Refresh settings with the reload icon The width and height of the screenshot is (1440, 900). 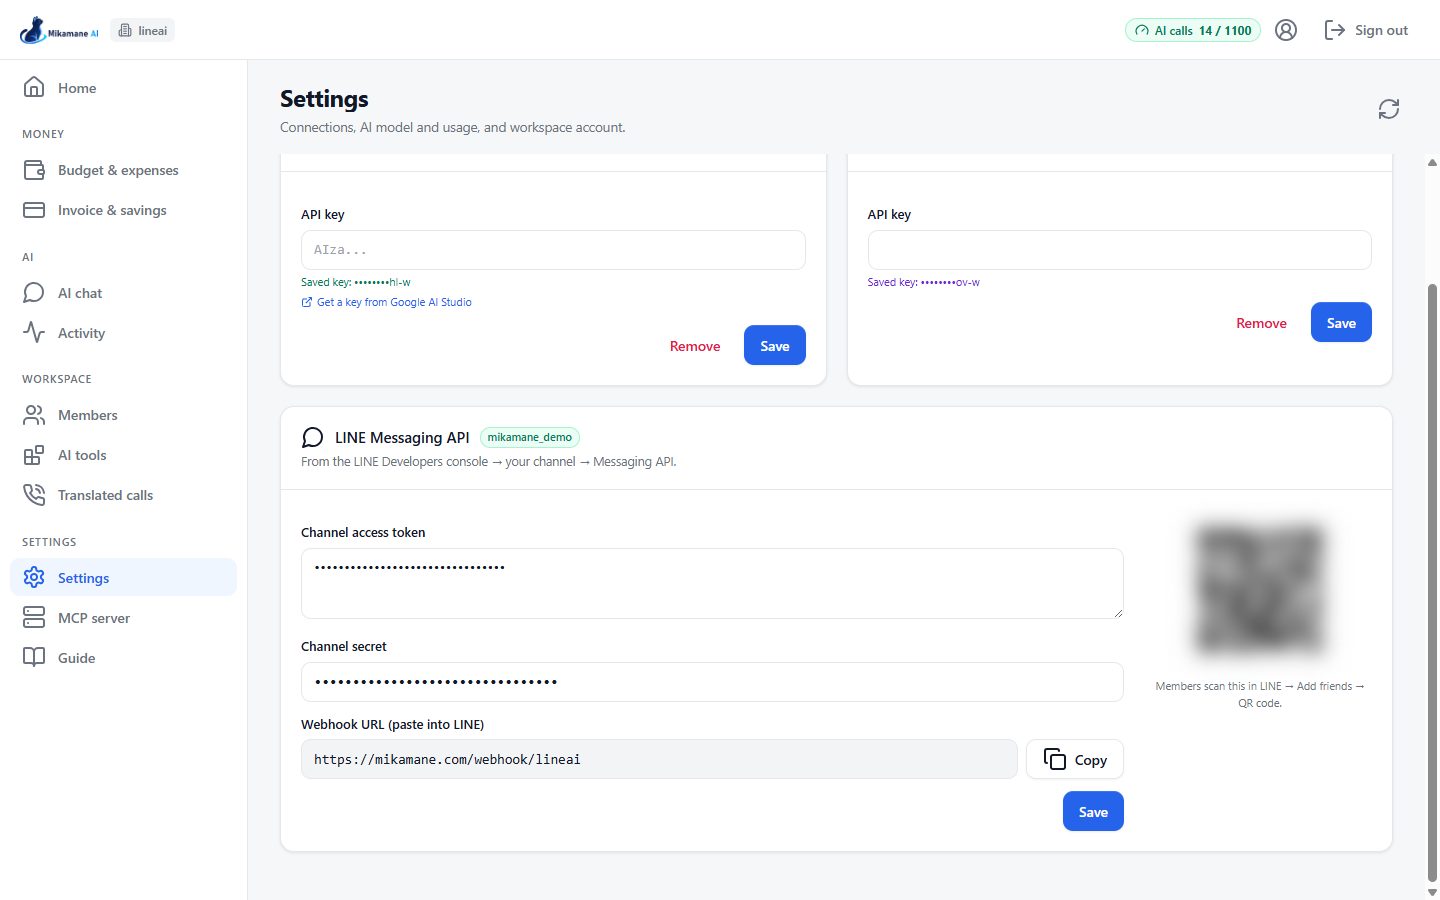click(1389, 109)
